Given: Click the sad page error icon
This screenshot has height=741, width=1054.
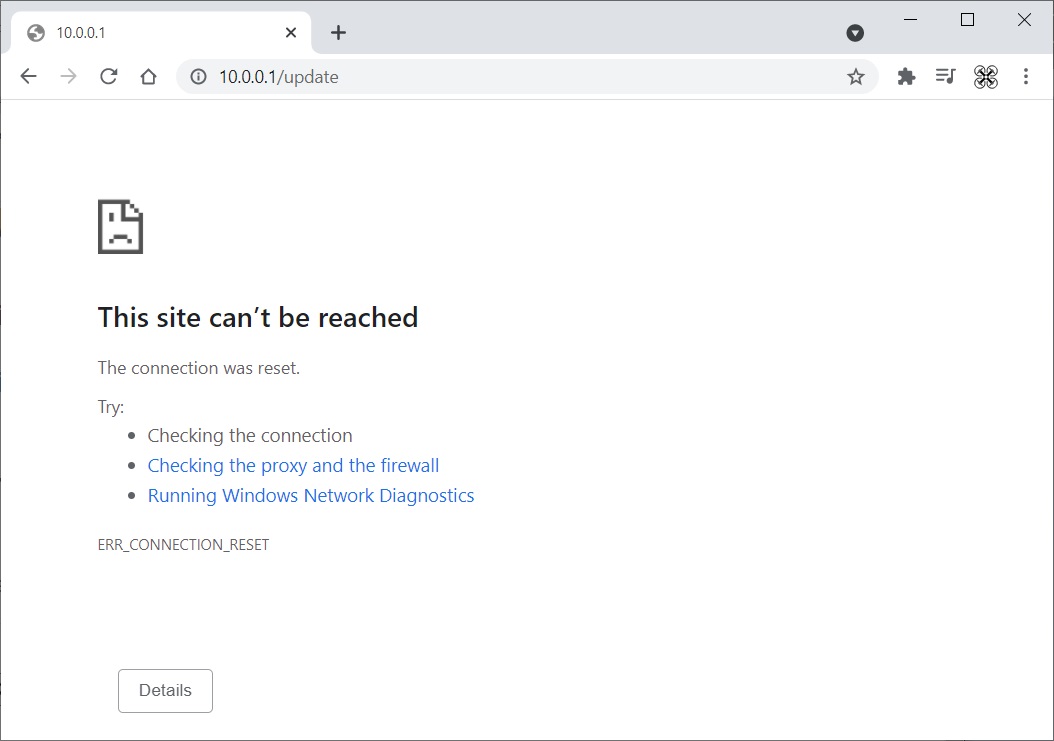Looking at the screenshot, I should (x=120, y=227).
